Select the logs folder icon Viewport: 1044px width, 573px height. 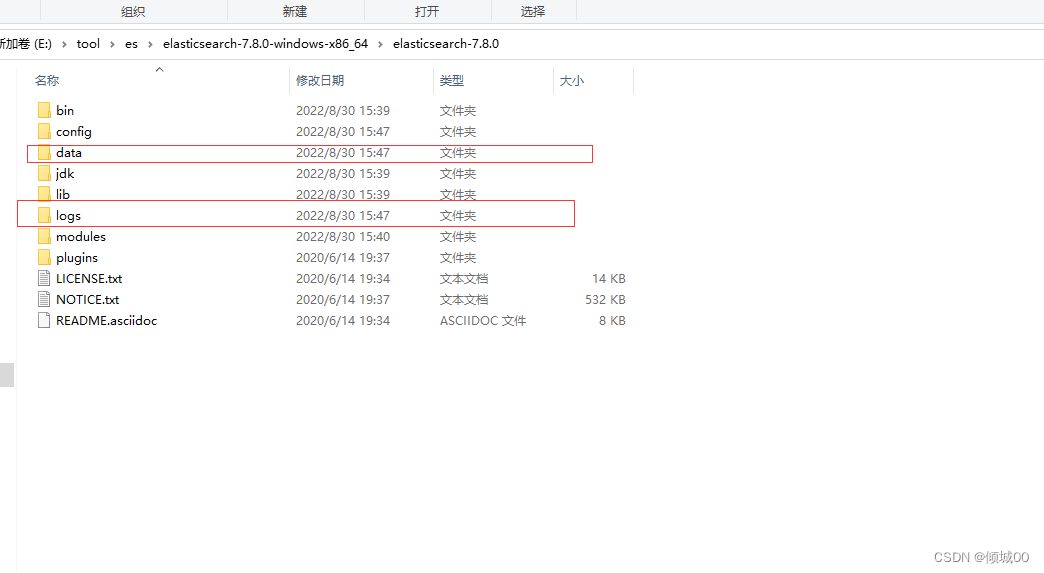click(44, 215)
